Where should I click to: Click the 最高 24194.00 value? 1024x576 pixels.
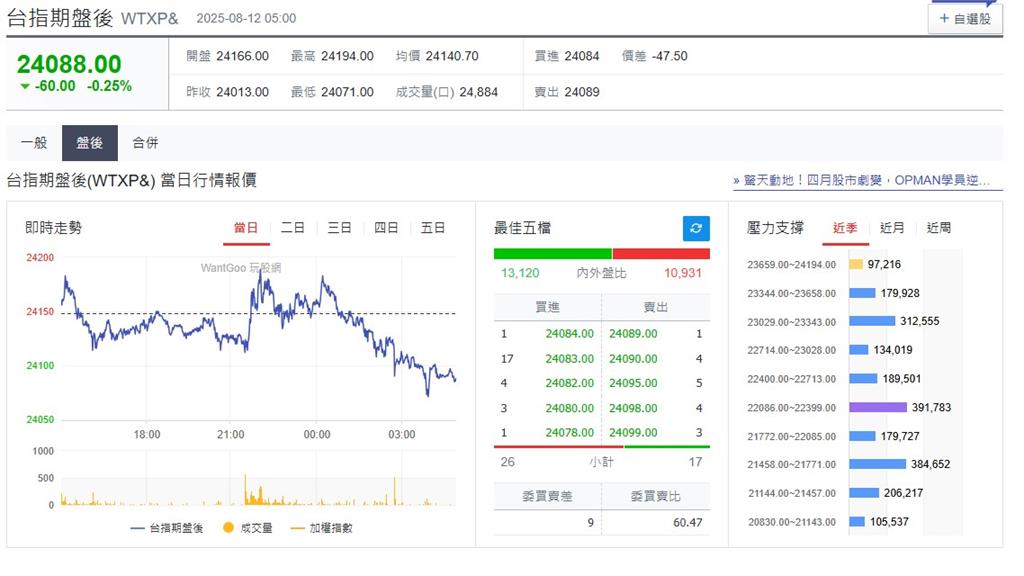point(347,56)
